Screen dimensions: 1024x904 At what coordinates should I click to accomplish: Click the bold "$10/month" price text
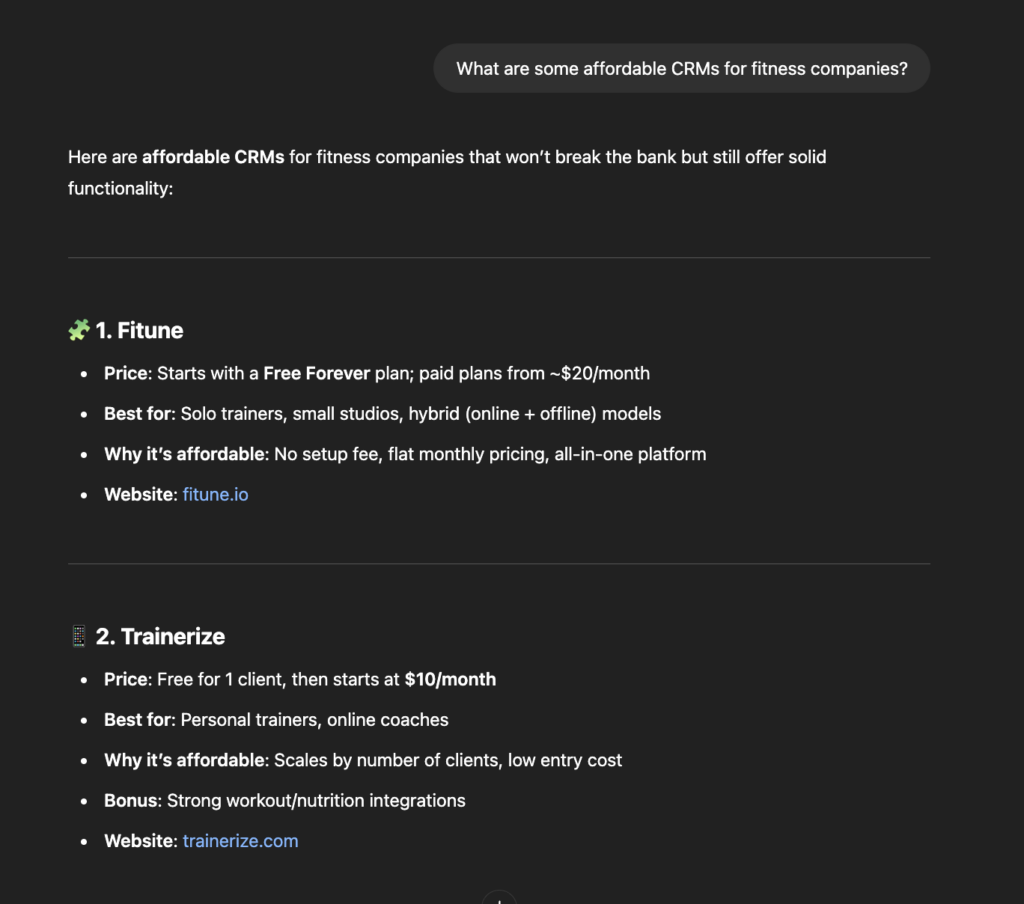(450, 679)
